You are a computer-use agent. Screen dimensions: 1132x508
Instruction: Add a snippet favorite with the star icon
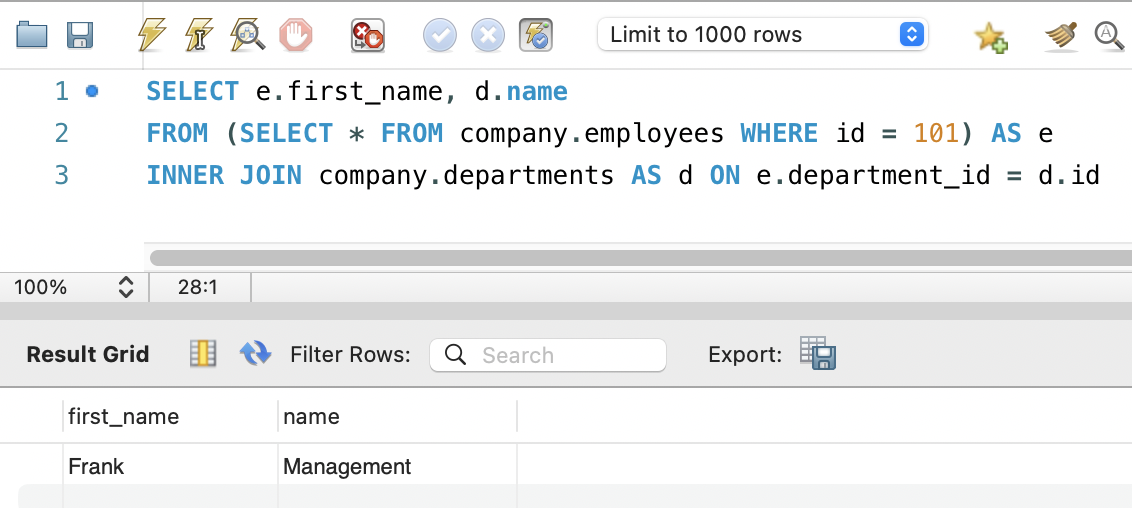coord(990,36)
